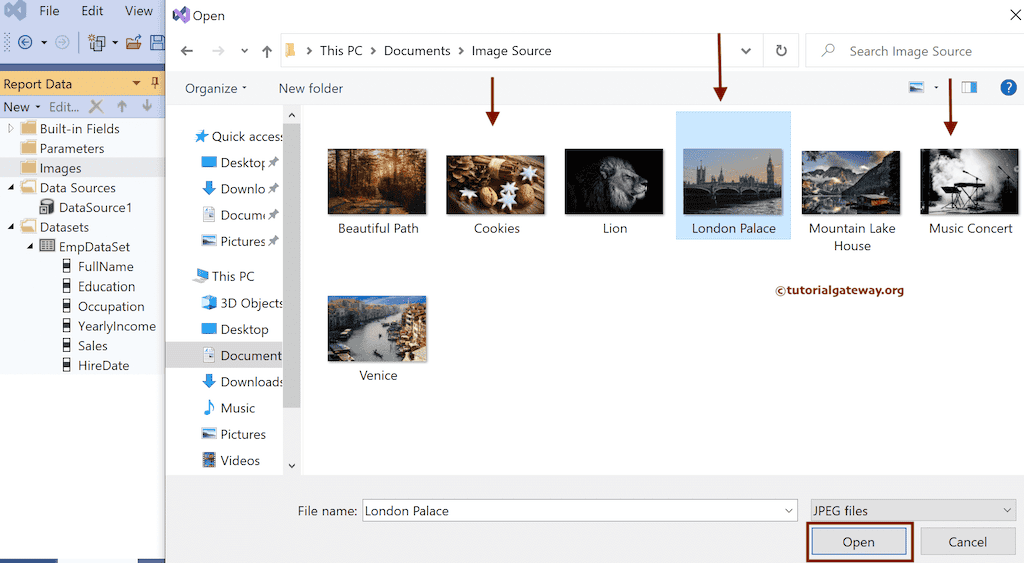Click Navigate Backward in Visual Studio toolbar
The width and height of the screenshot is (1024, 563).
point(25,43)
